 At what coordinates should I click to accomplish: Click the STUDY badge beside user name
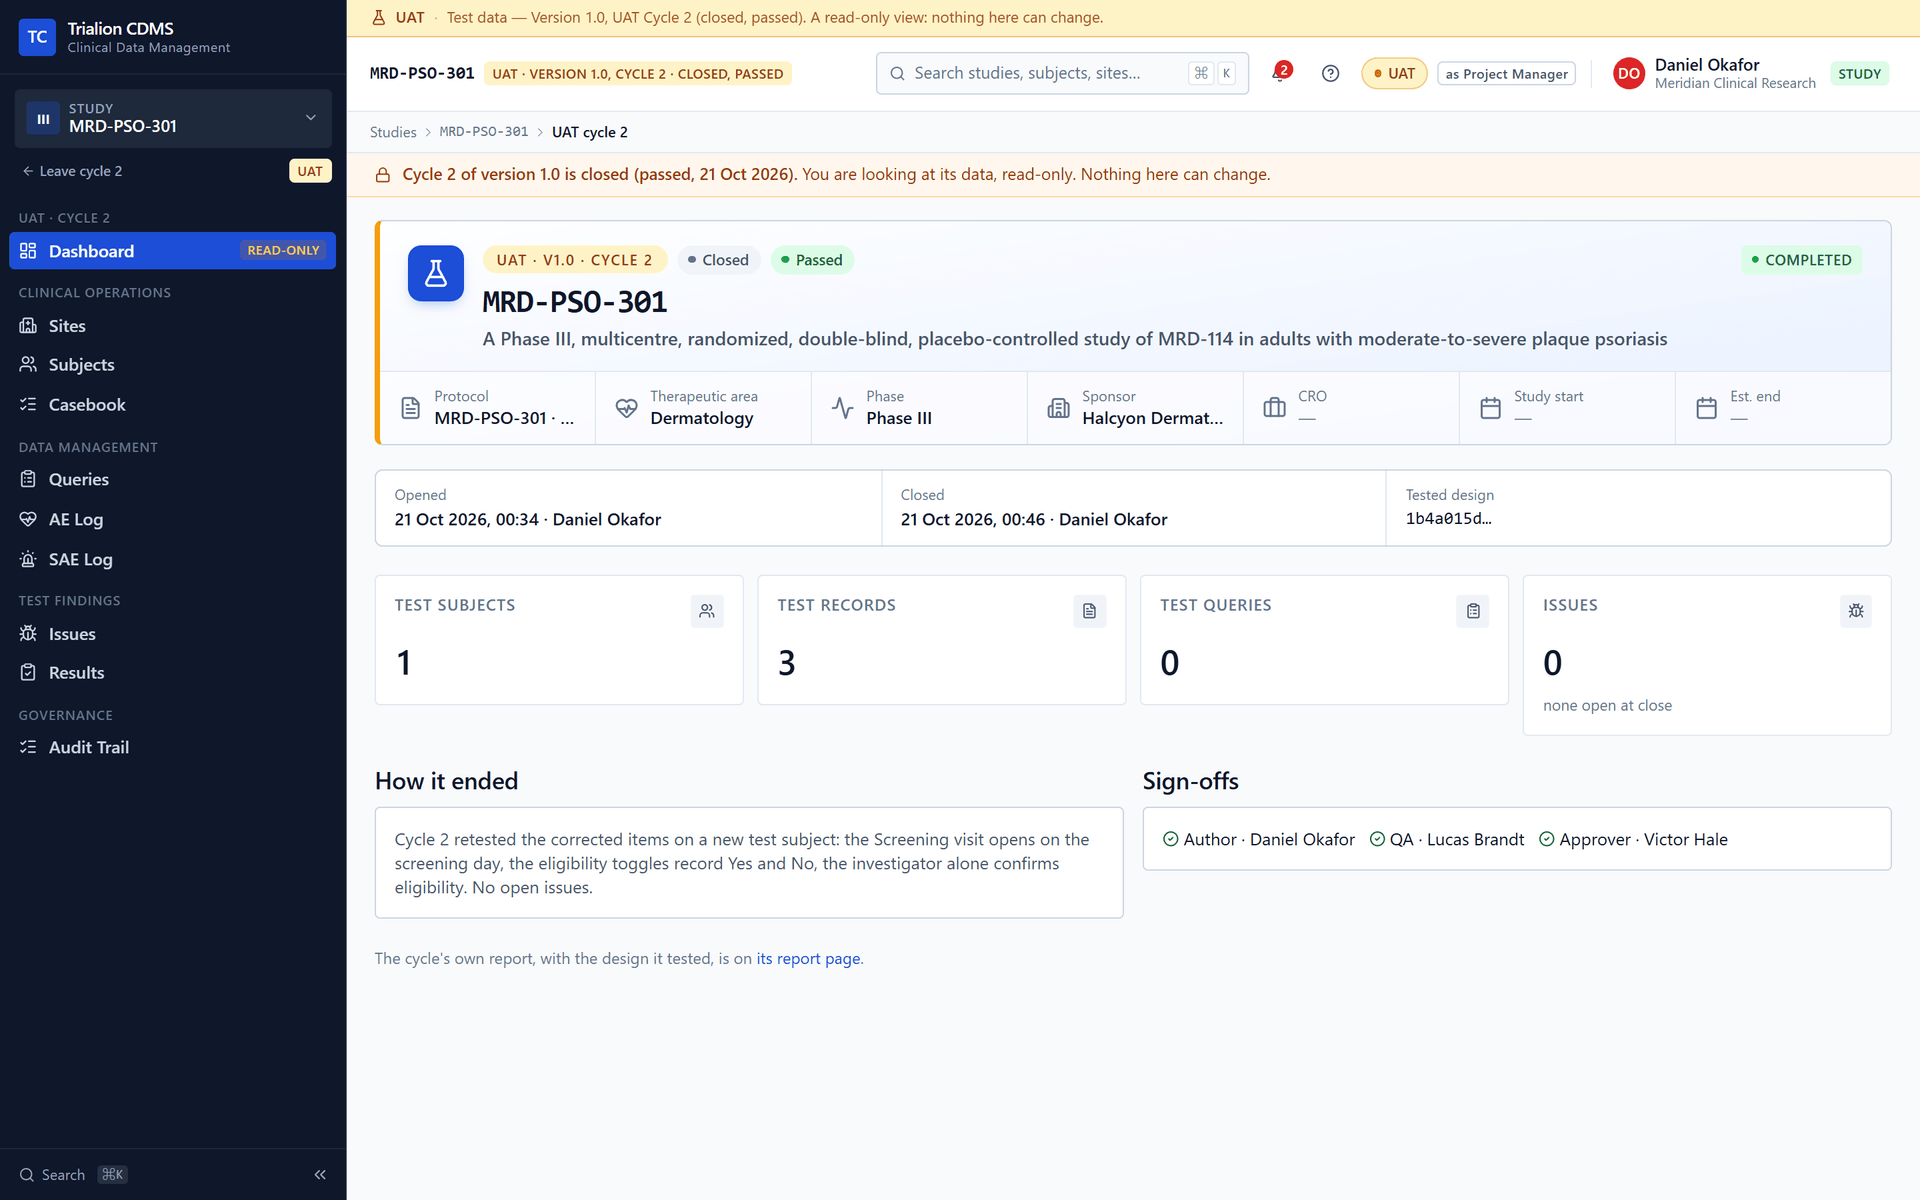point(1859,73)
